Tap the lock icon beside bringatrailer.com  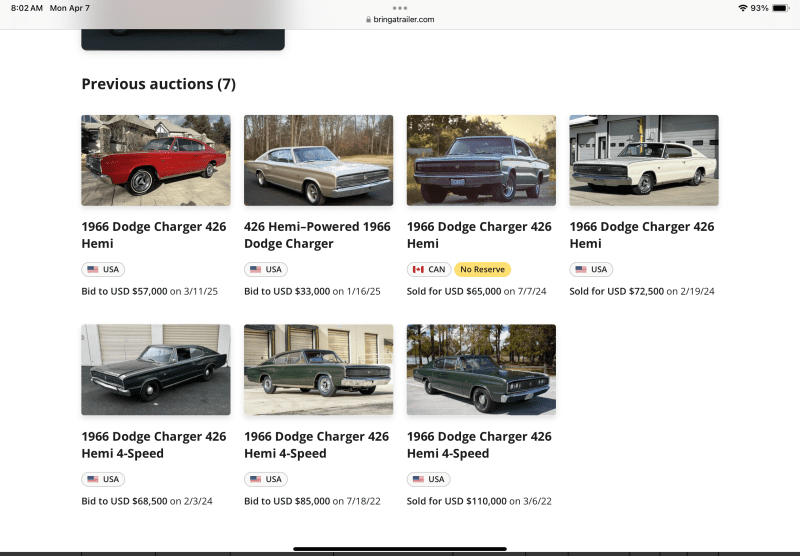pyautogui.click(x=368, y=19)
